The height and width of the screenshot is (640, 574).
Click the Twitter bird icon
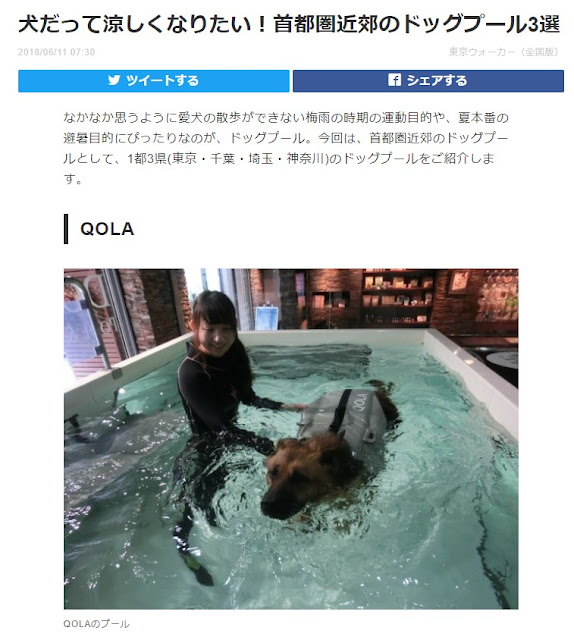(114, 80)
